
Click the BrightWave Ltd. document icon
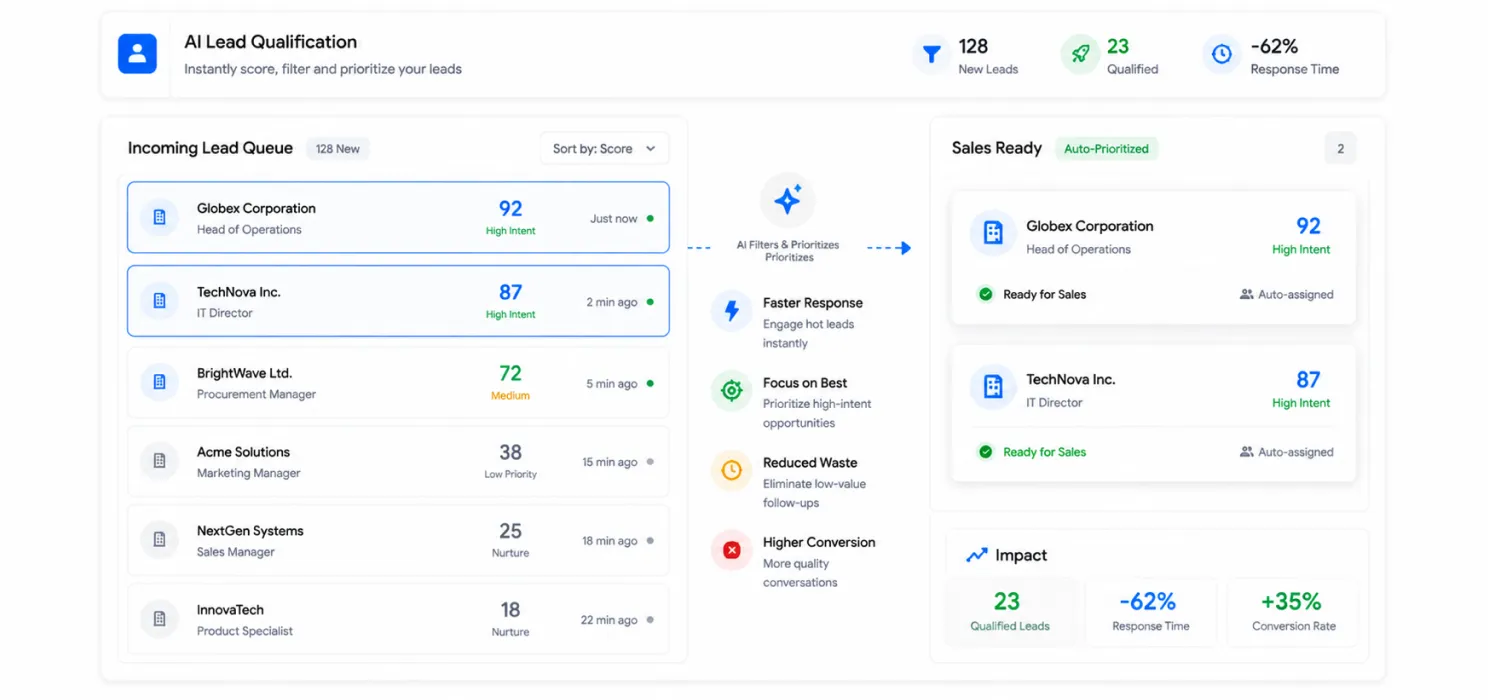159,382
